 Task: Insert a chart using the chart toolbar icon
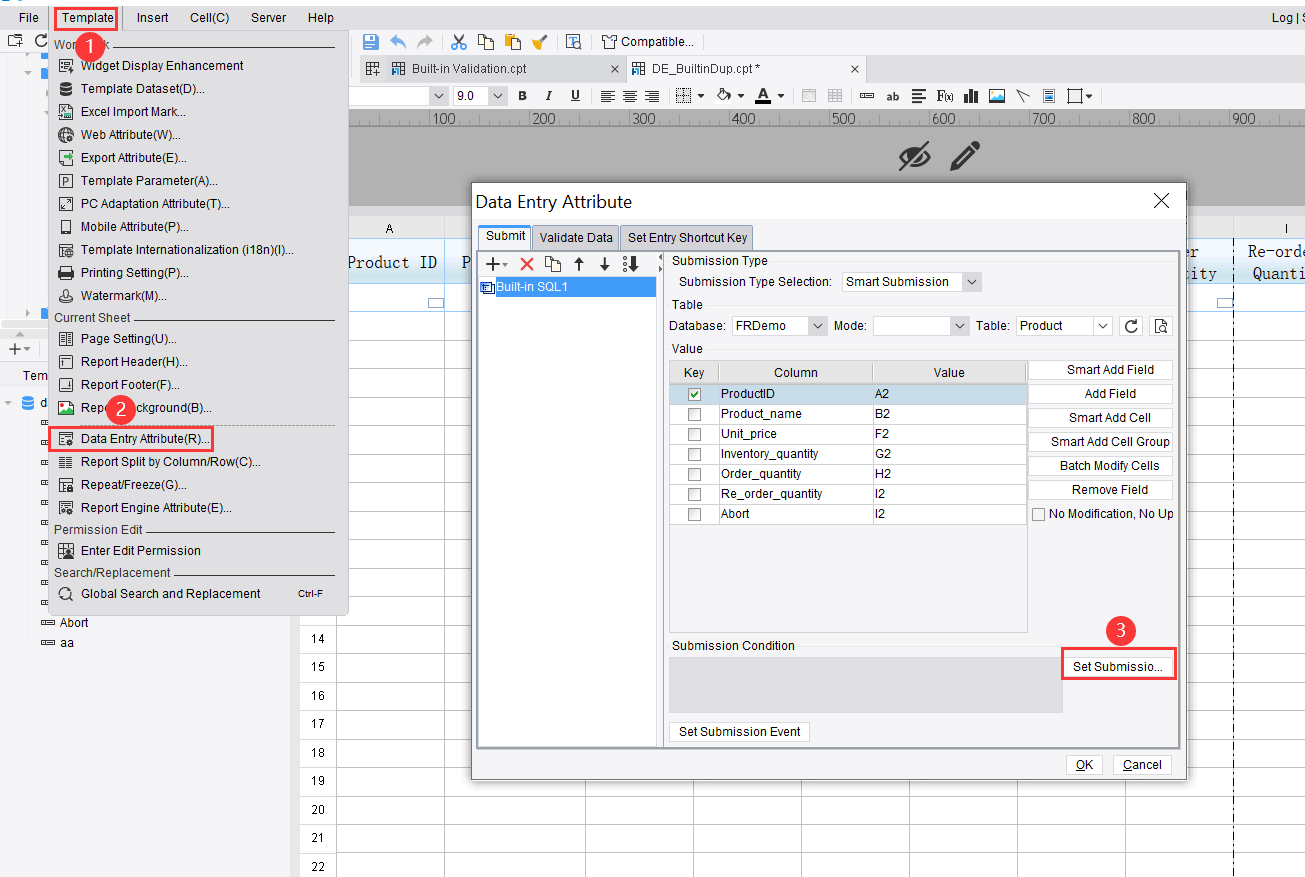point(970,95)
